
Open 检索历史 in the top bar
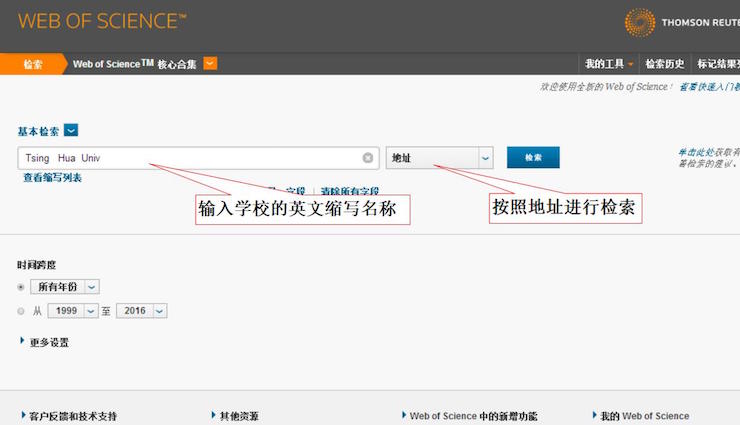tap(664, 64)
